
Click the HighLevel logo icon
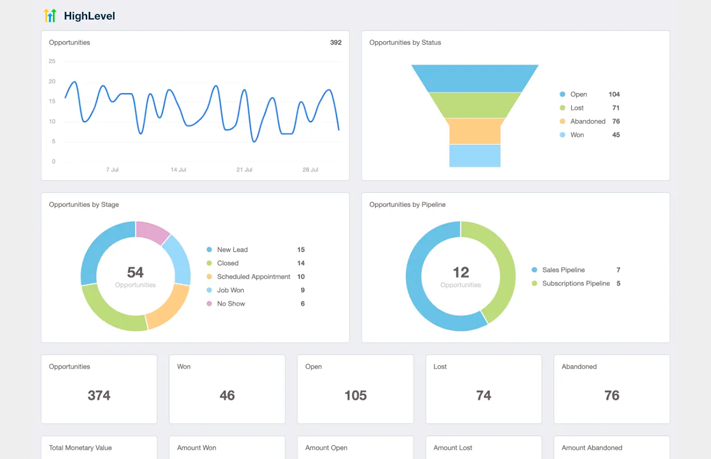pyautogui.click(x=50, y=16)
